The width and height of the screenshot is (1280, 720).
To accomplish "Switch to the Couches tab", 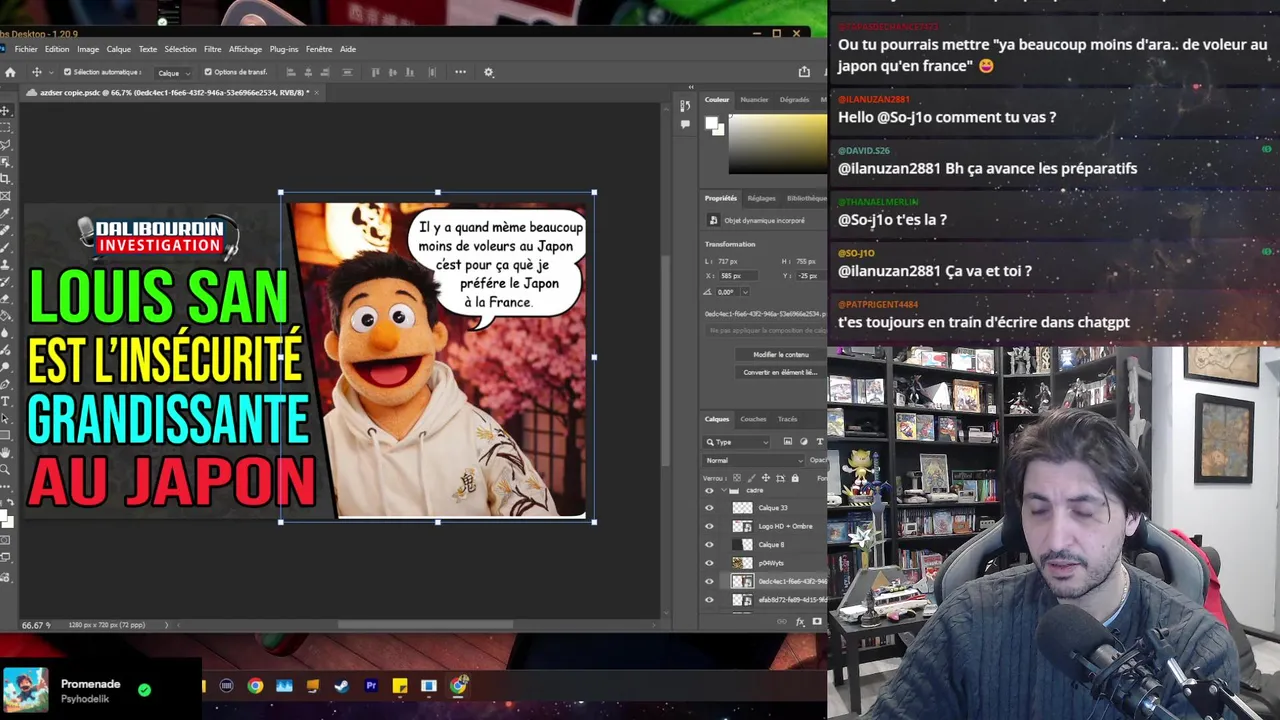I will coord(753,419).
